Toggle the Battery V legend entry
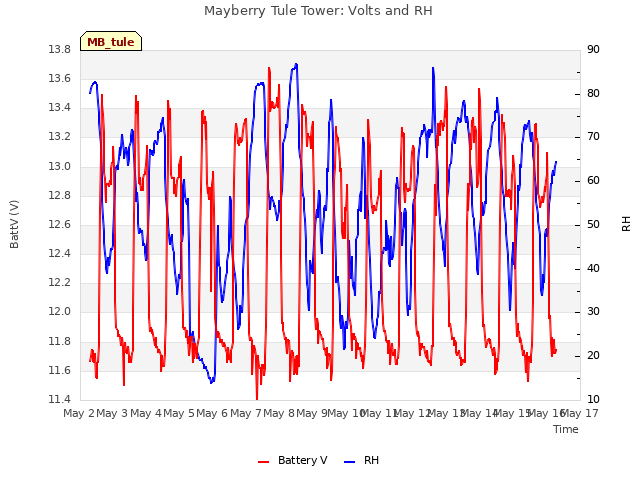 [x=293, y=460]
